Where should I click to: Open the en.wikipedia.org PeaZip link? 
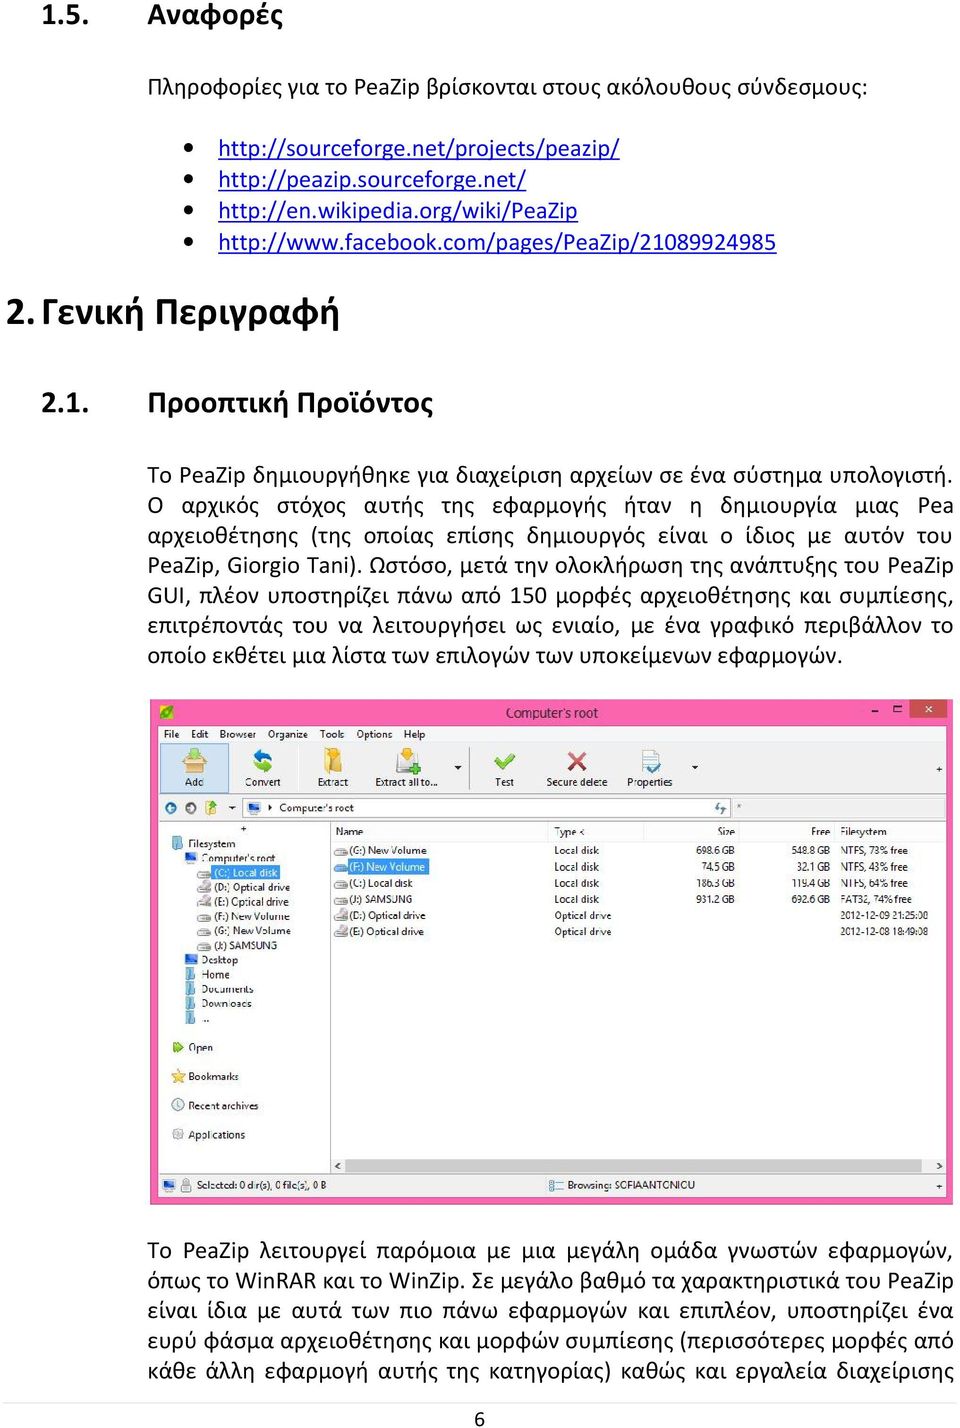[398, 210]
